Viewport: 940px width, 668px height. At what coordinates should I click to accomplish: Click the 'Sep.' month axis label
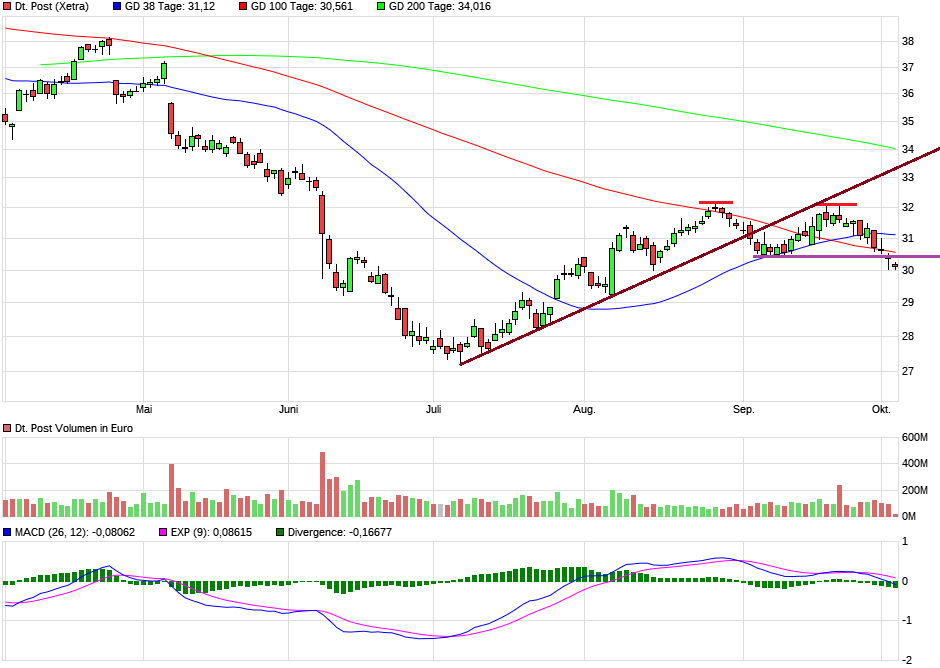coord(743,409)
